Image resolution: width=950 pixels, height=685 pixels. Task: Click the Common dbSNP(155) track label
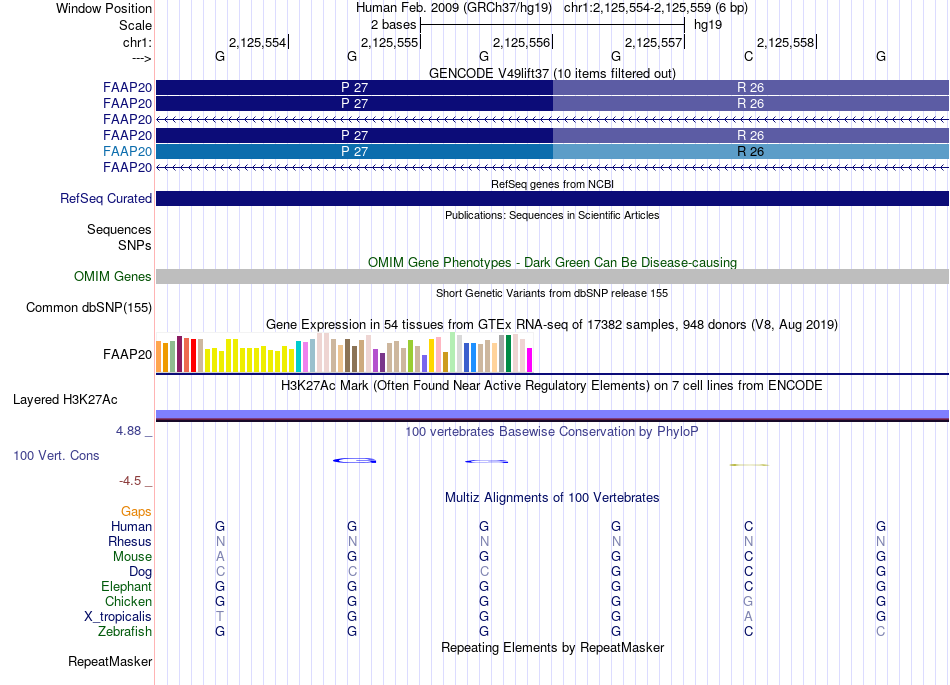point(89,307)
